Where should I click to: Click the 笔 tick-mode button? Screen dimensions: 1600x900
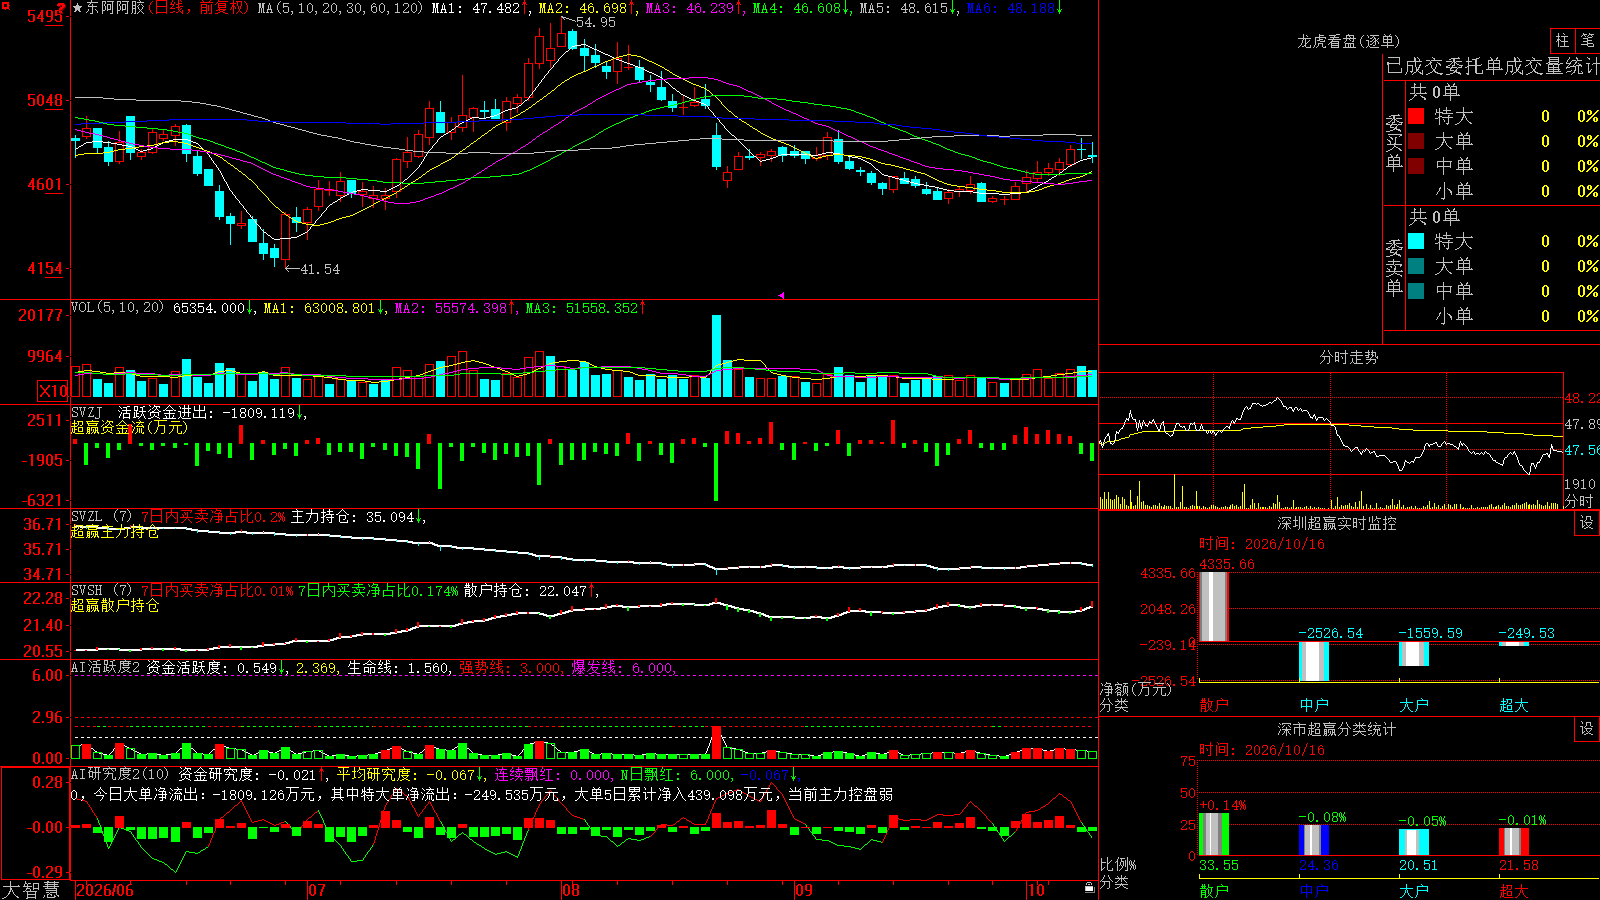(1587, 41)
